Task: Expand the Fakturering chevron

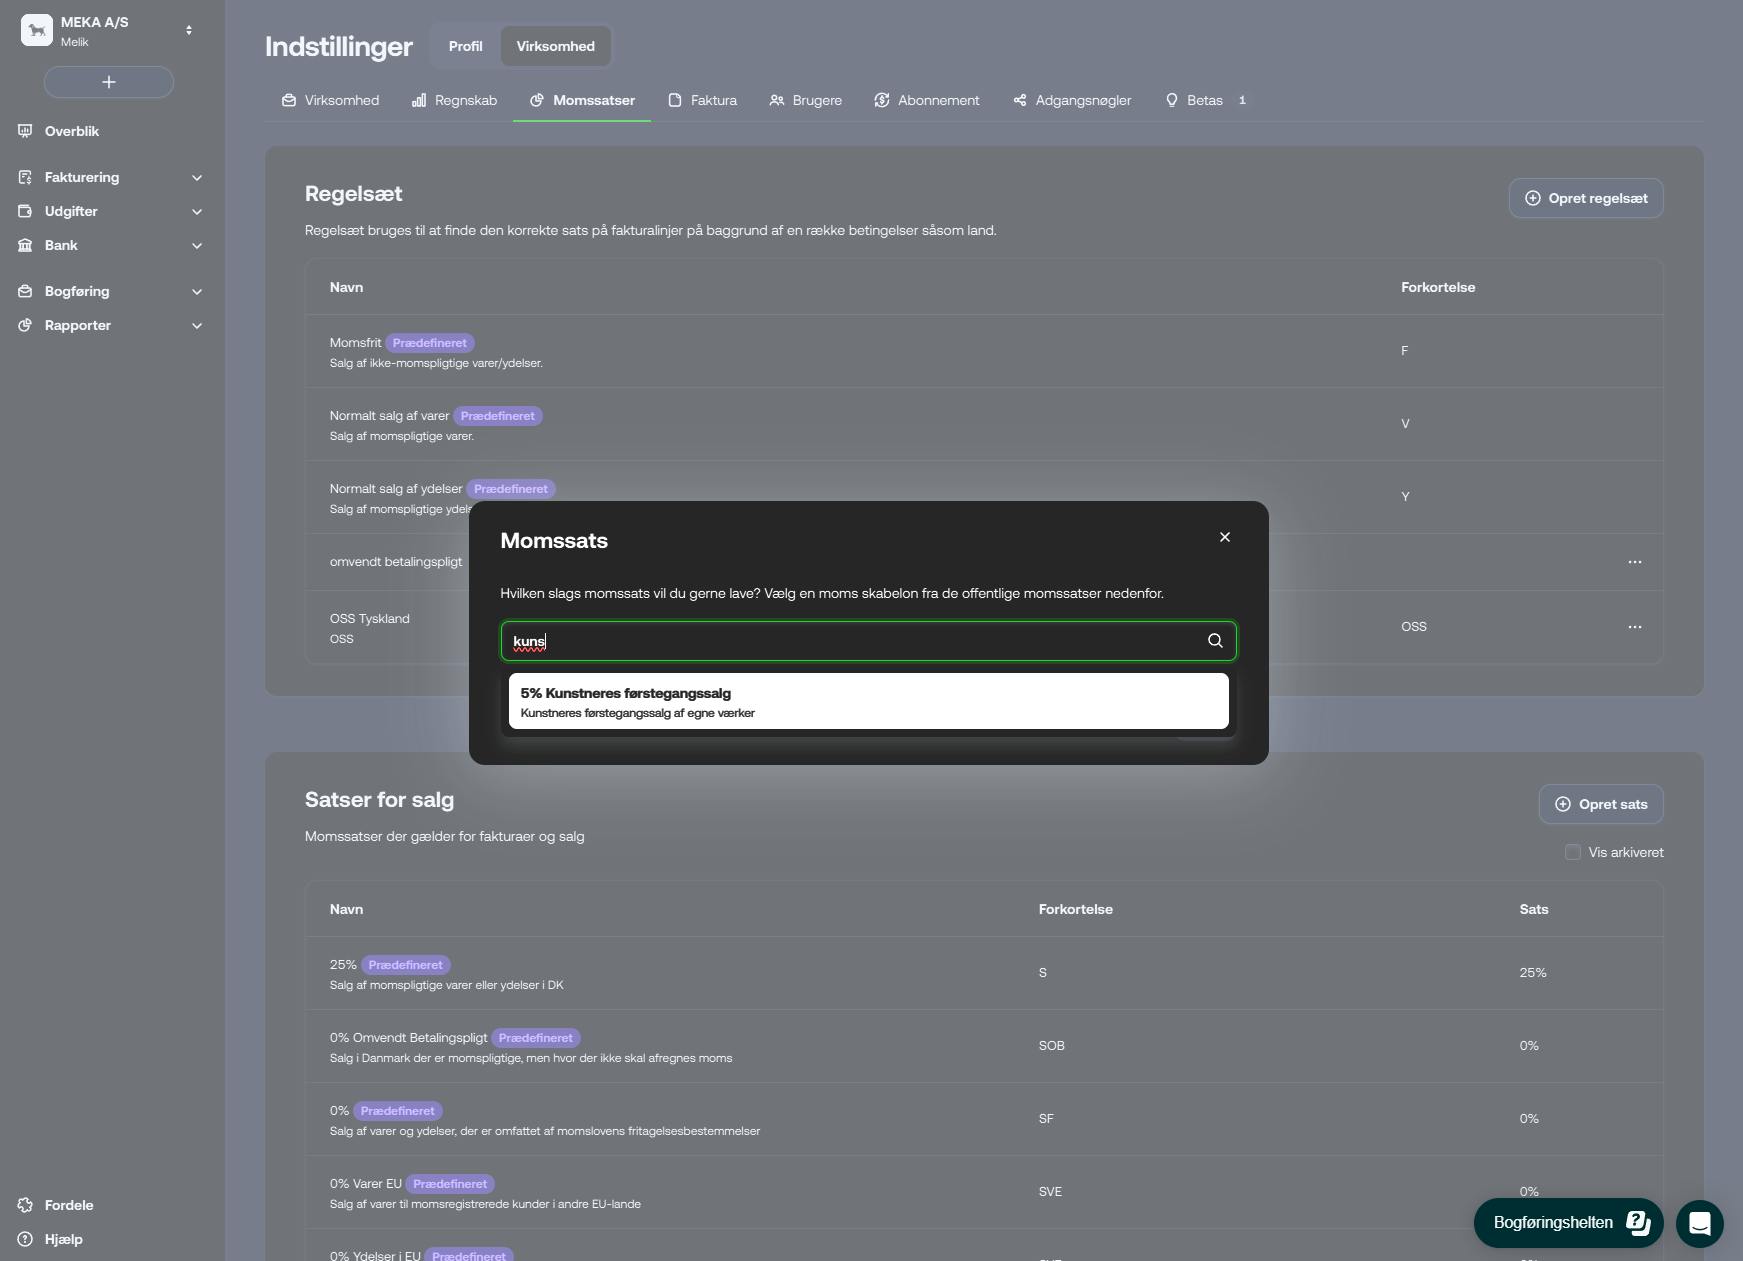Action: click(x=197, y=177)
